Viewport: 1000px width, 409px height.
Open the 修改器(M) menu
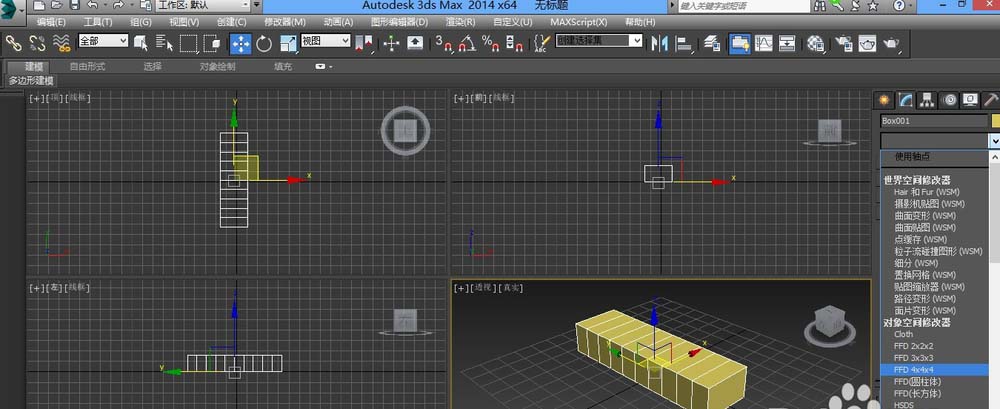(285, 22)
